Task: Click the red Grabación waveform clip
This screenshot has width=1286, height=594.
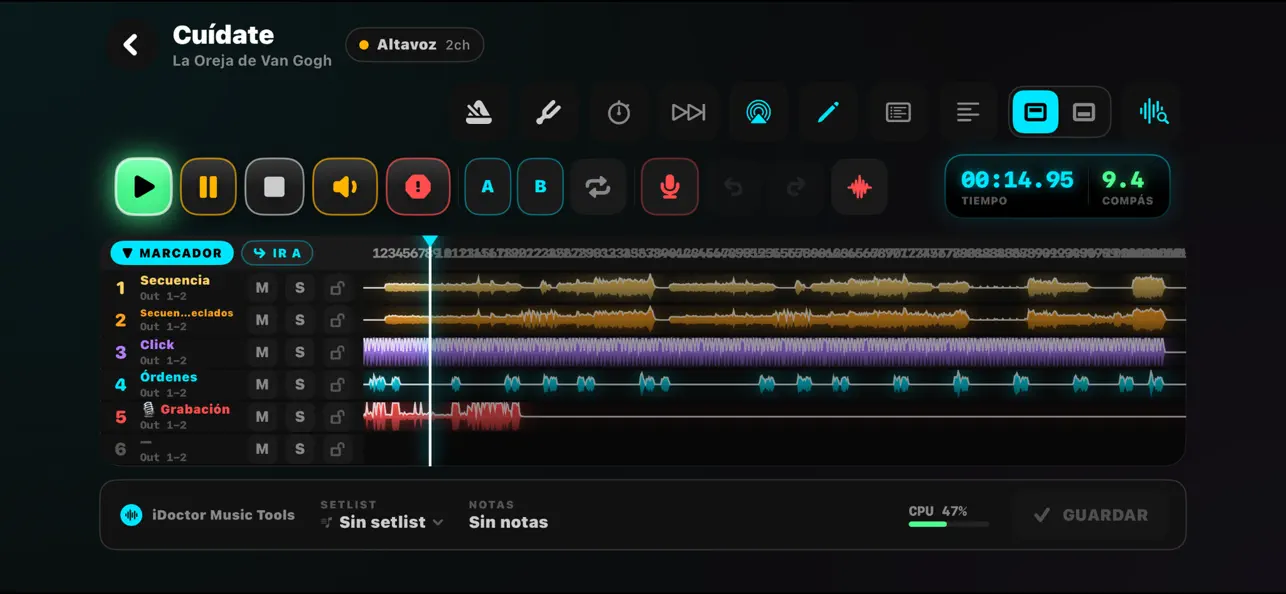Action: (442, 416)
